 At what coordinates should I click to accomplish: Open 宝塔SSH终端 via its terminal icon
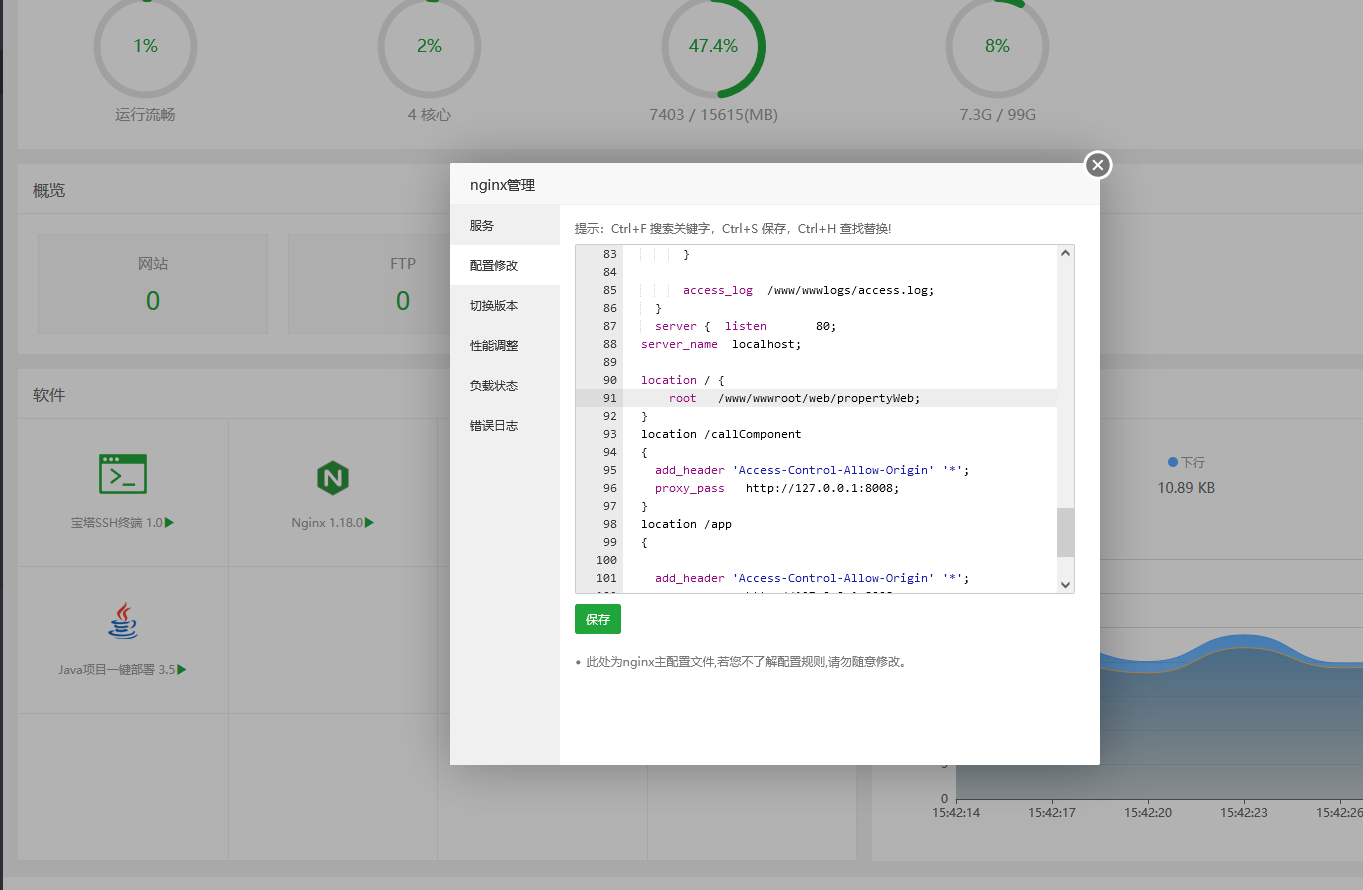pyautogui.click(x=122, y=474)
